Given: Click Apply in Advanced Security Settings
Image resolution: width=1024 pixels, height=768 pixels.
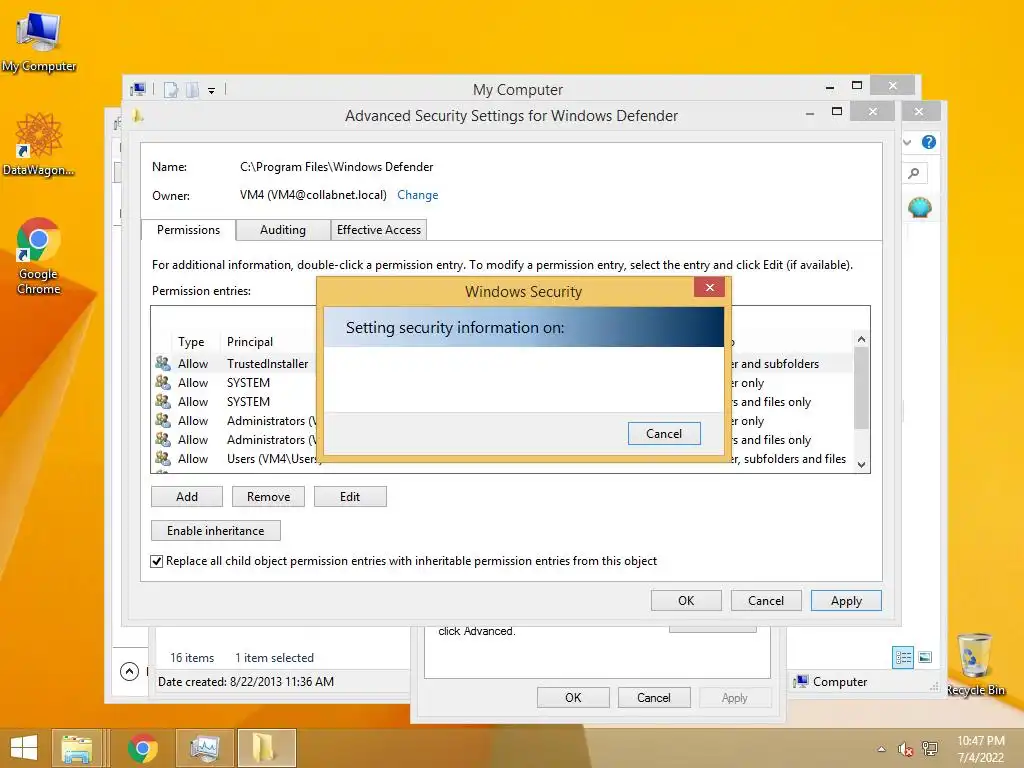Looking at the screenshot, I should pos(846,600).
